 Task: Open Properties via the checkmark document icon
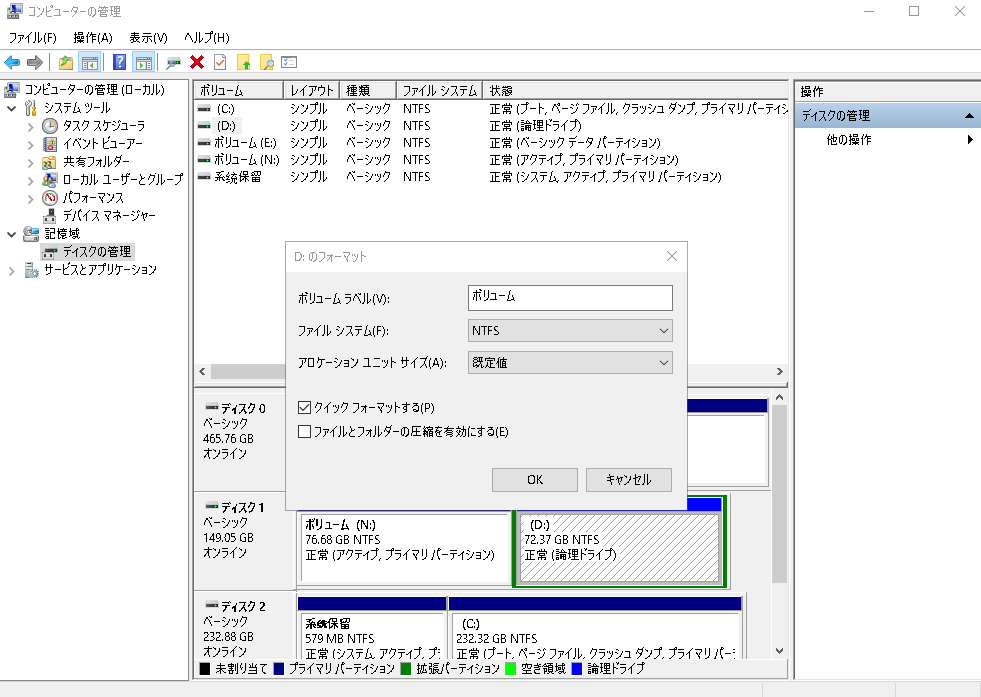[x=219, y=61]
